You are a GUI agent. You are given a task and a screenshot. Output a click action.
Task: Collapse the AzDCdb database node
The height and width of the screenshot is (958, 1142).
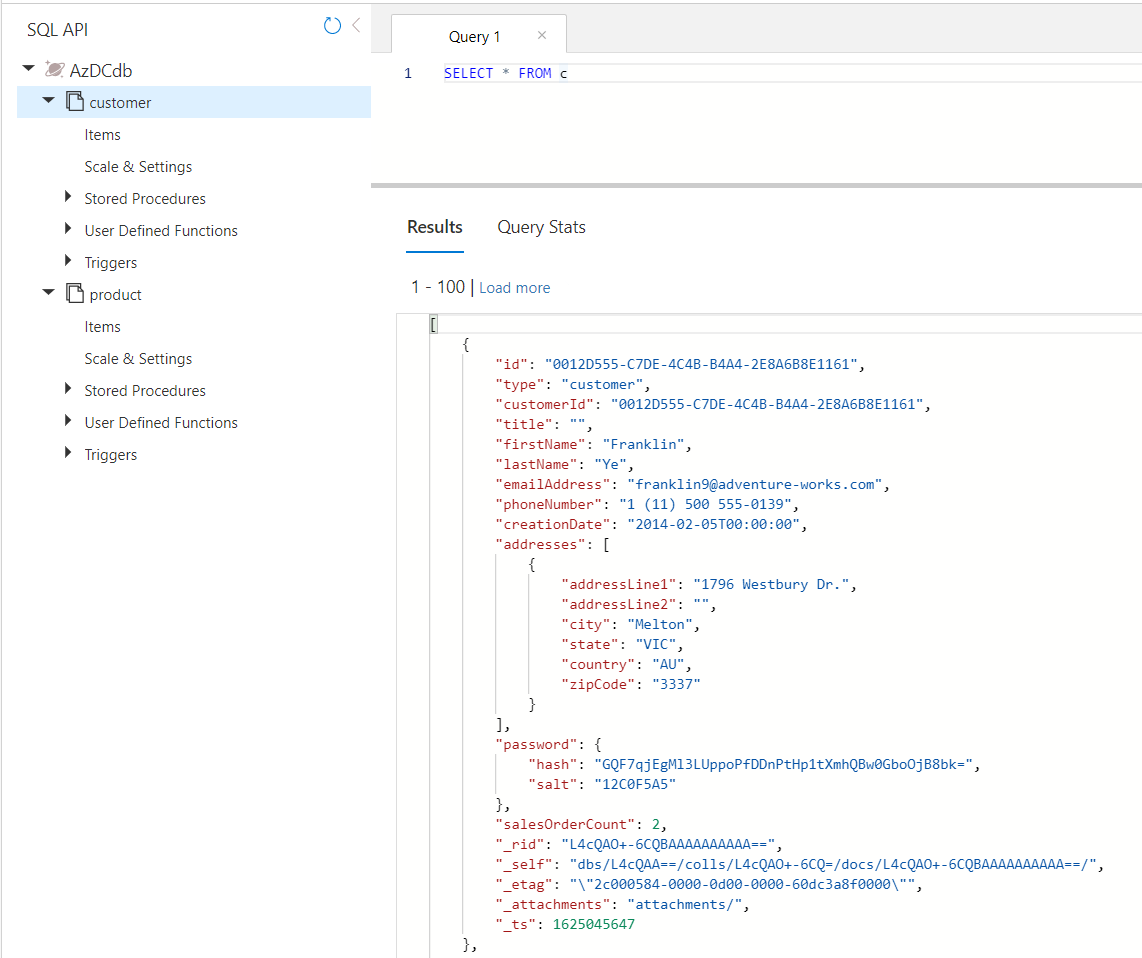[28, 69]
